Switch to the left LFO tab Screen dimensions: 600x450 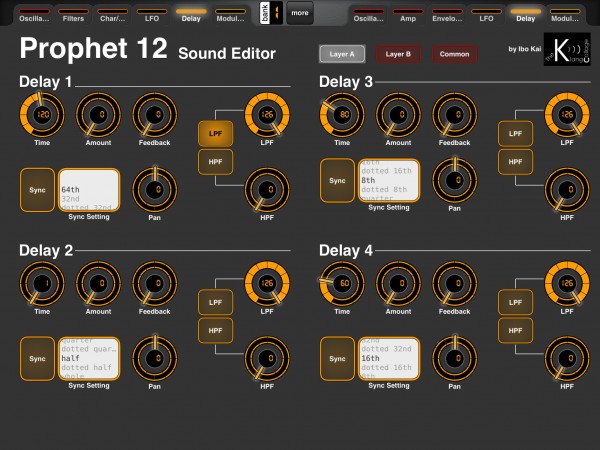[x=152, y=15]
